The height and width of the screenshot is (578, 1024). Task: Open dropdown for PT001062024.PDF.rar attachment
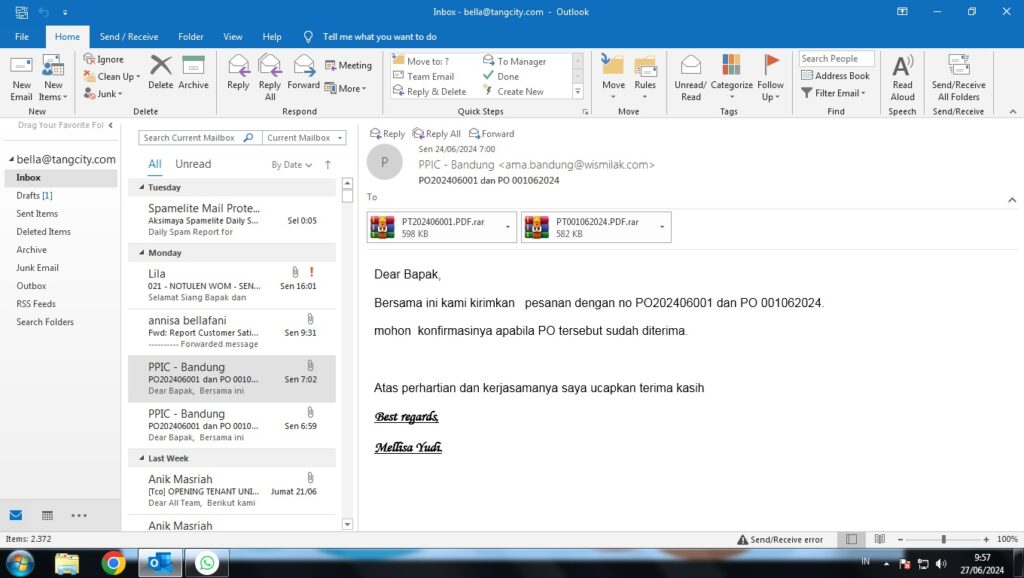click(x=662, y=227)
